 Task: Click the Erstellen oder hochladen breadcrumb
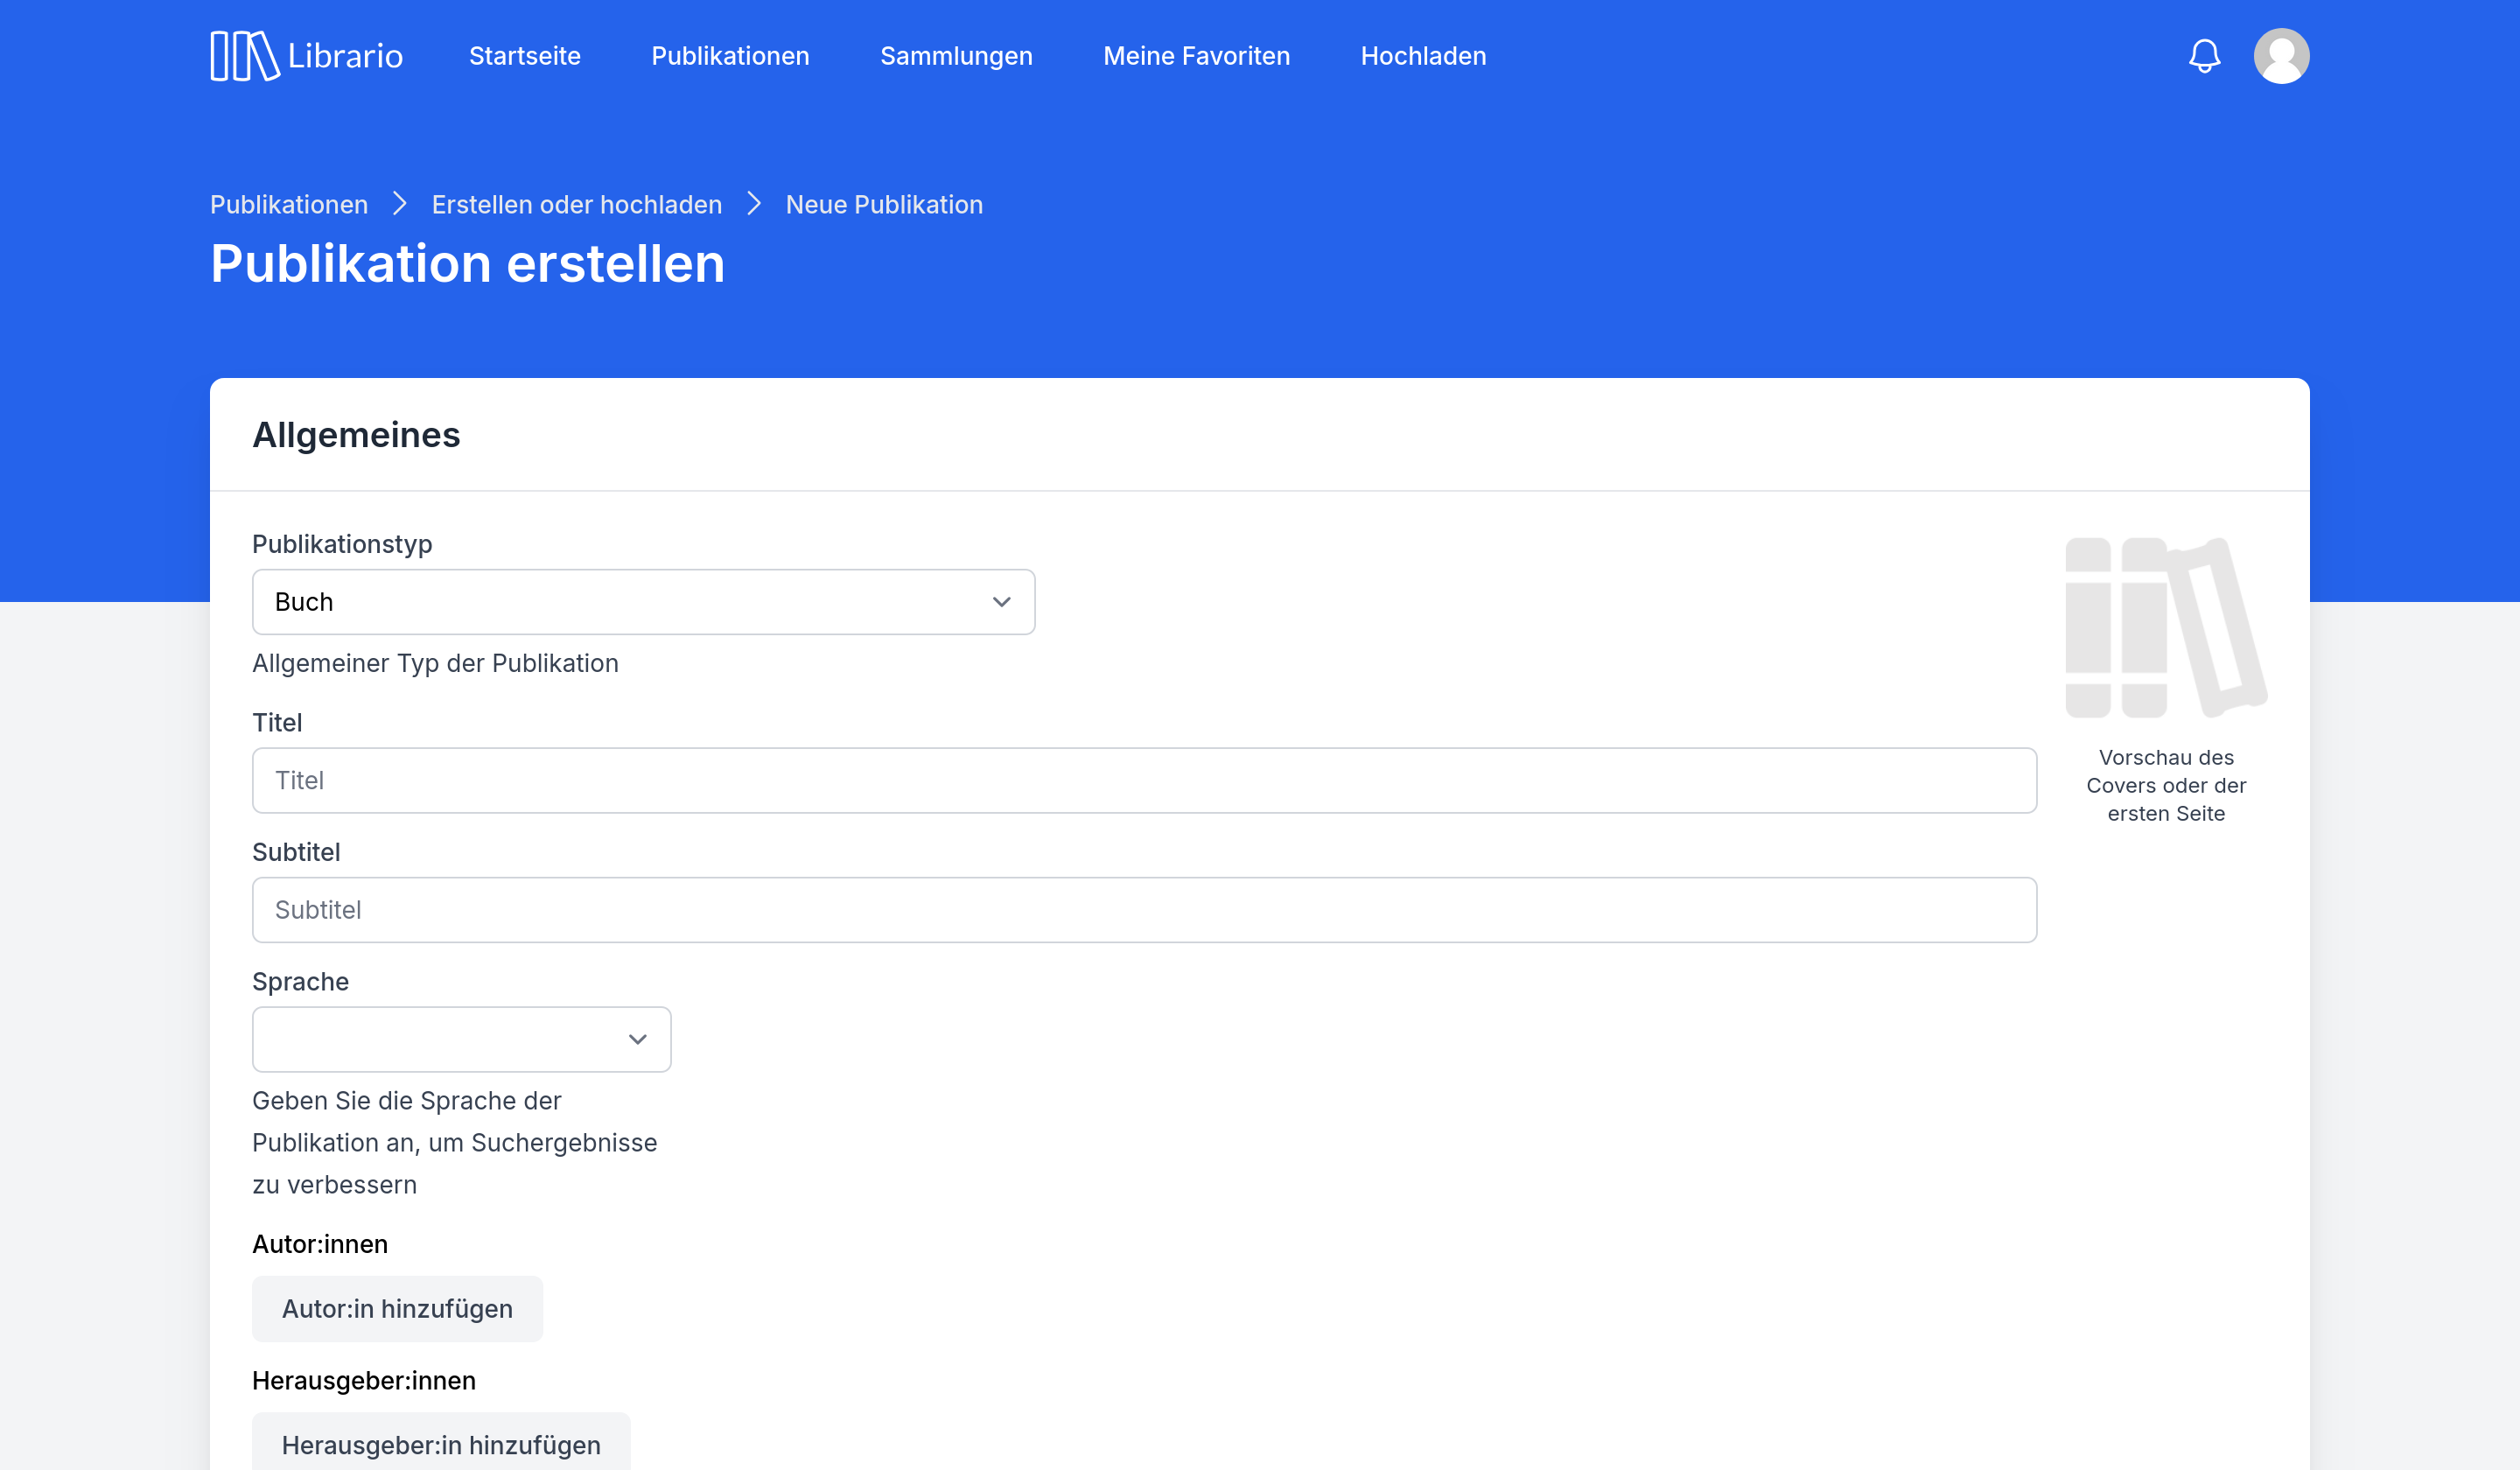[577, 204]
